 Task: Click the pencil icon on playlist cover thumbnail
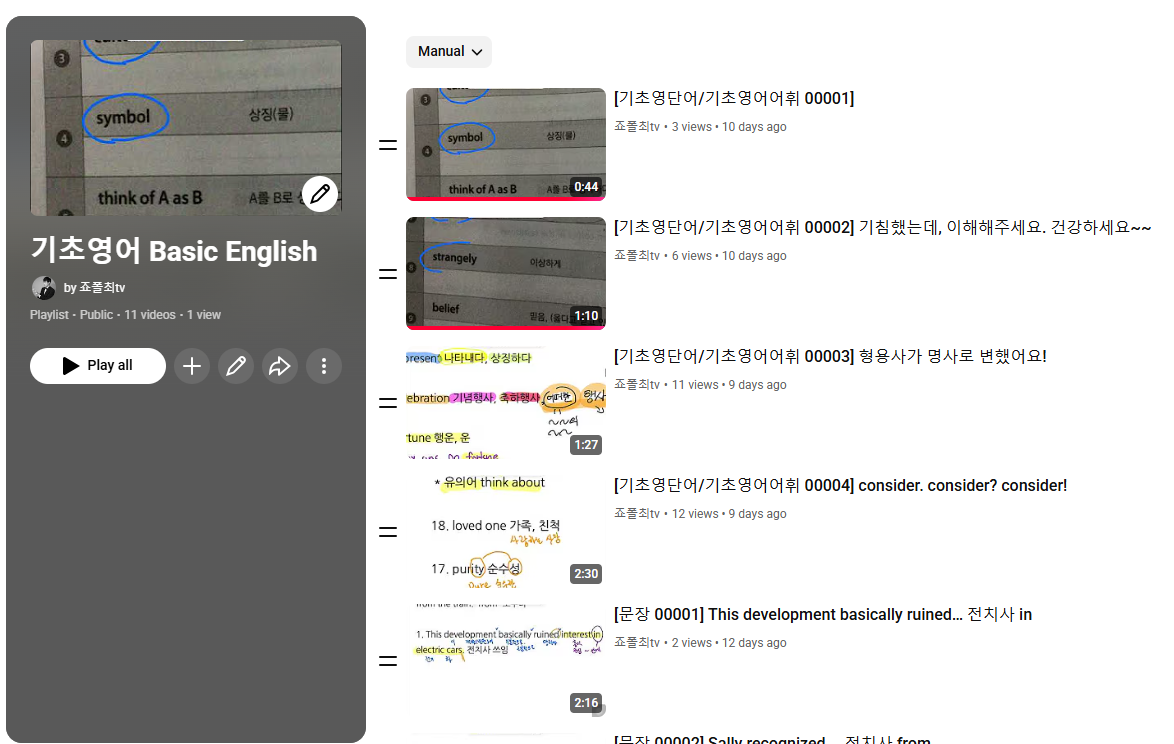click(320, 194)
